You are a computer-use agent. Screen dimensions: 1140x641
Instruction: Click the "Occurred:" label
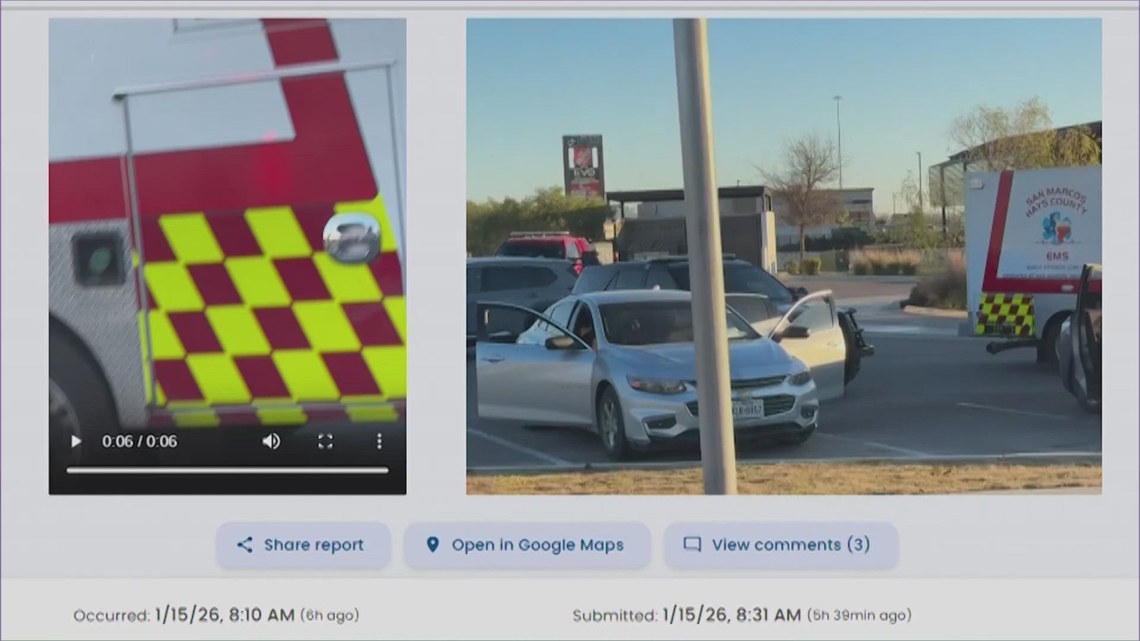[x=111, y=616]
